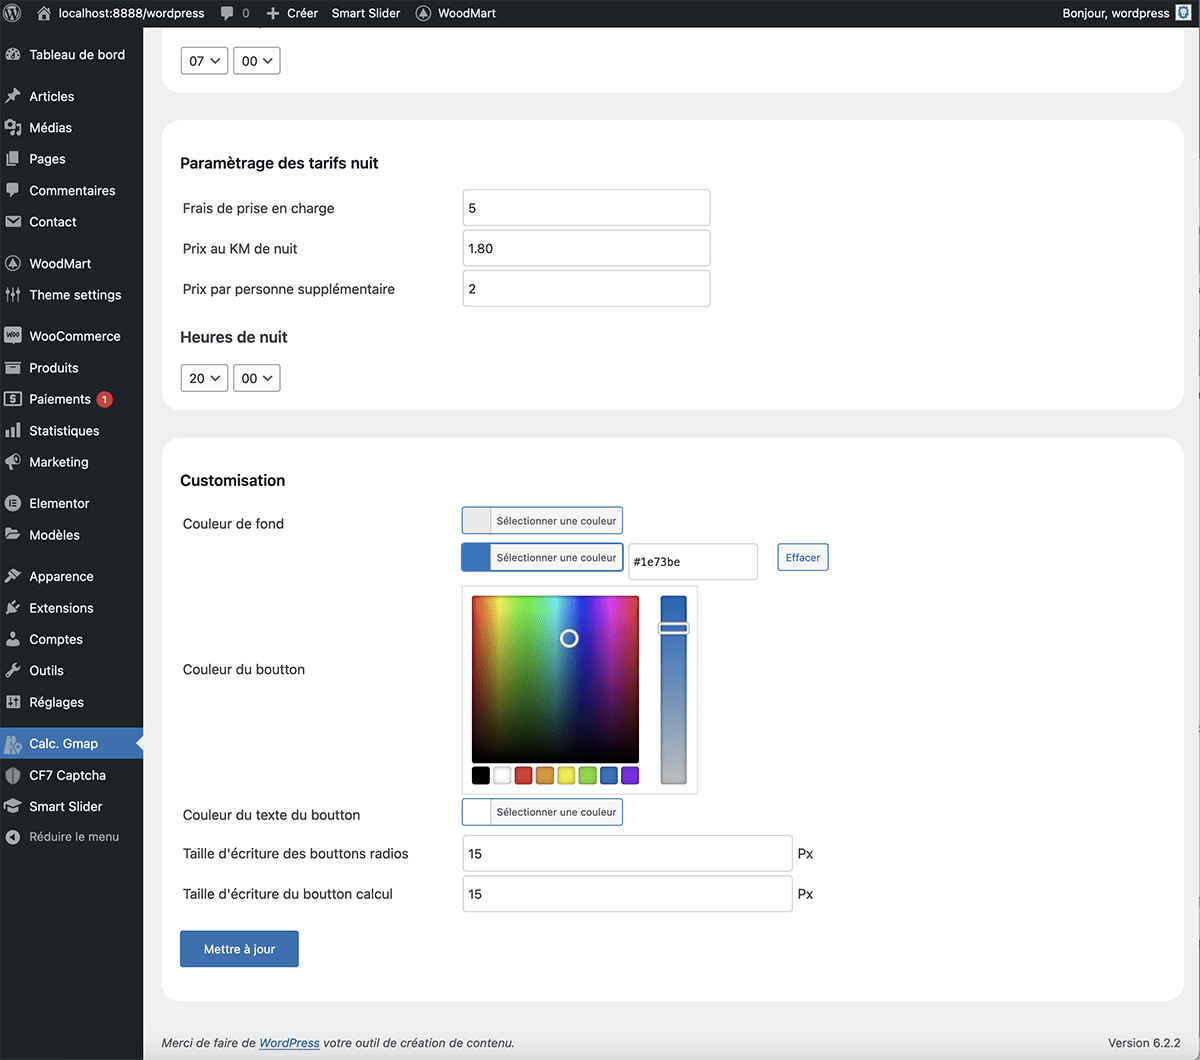Click the Réglages settings icon
Viewport: 1200px width, 1060px height.
(13, 702)
